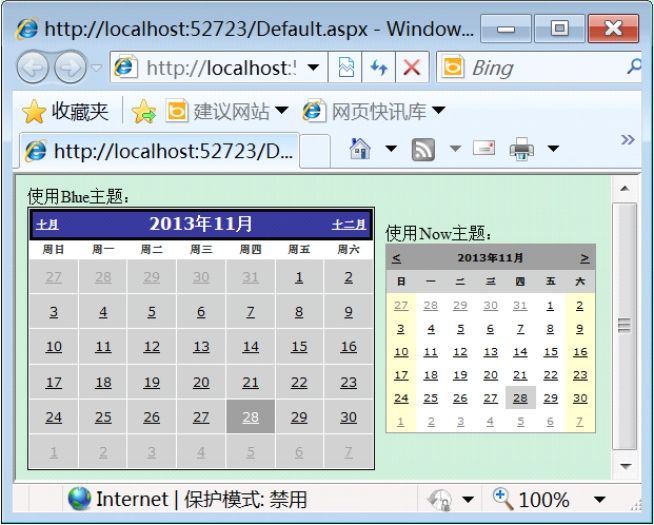
Task: Click the 网页快讯库 IE icon
Action: [314, 111]
